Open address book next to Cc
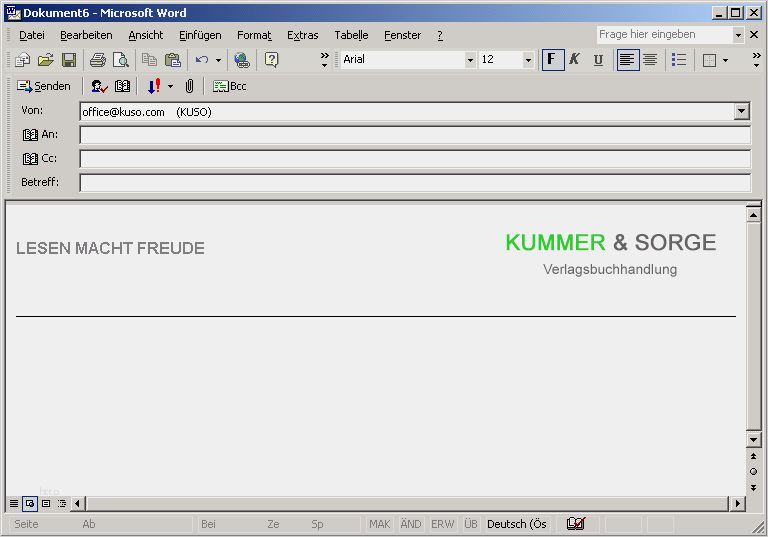This screenshot has height=537, width=768. click(x=30, y=159)
